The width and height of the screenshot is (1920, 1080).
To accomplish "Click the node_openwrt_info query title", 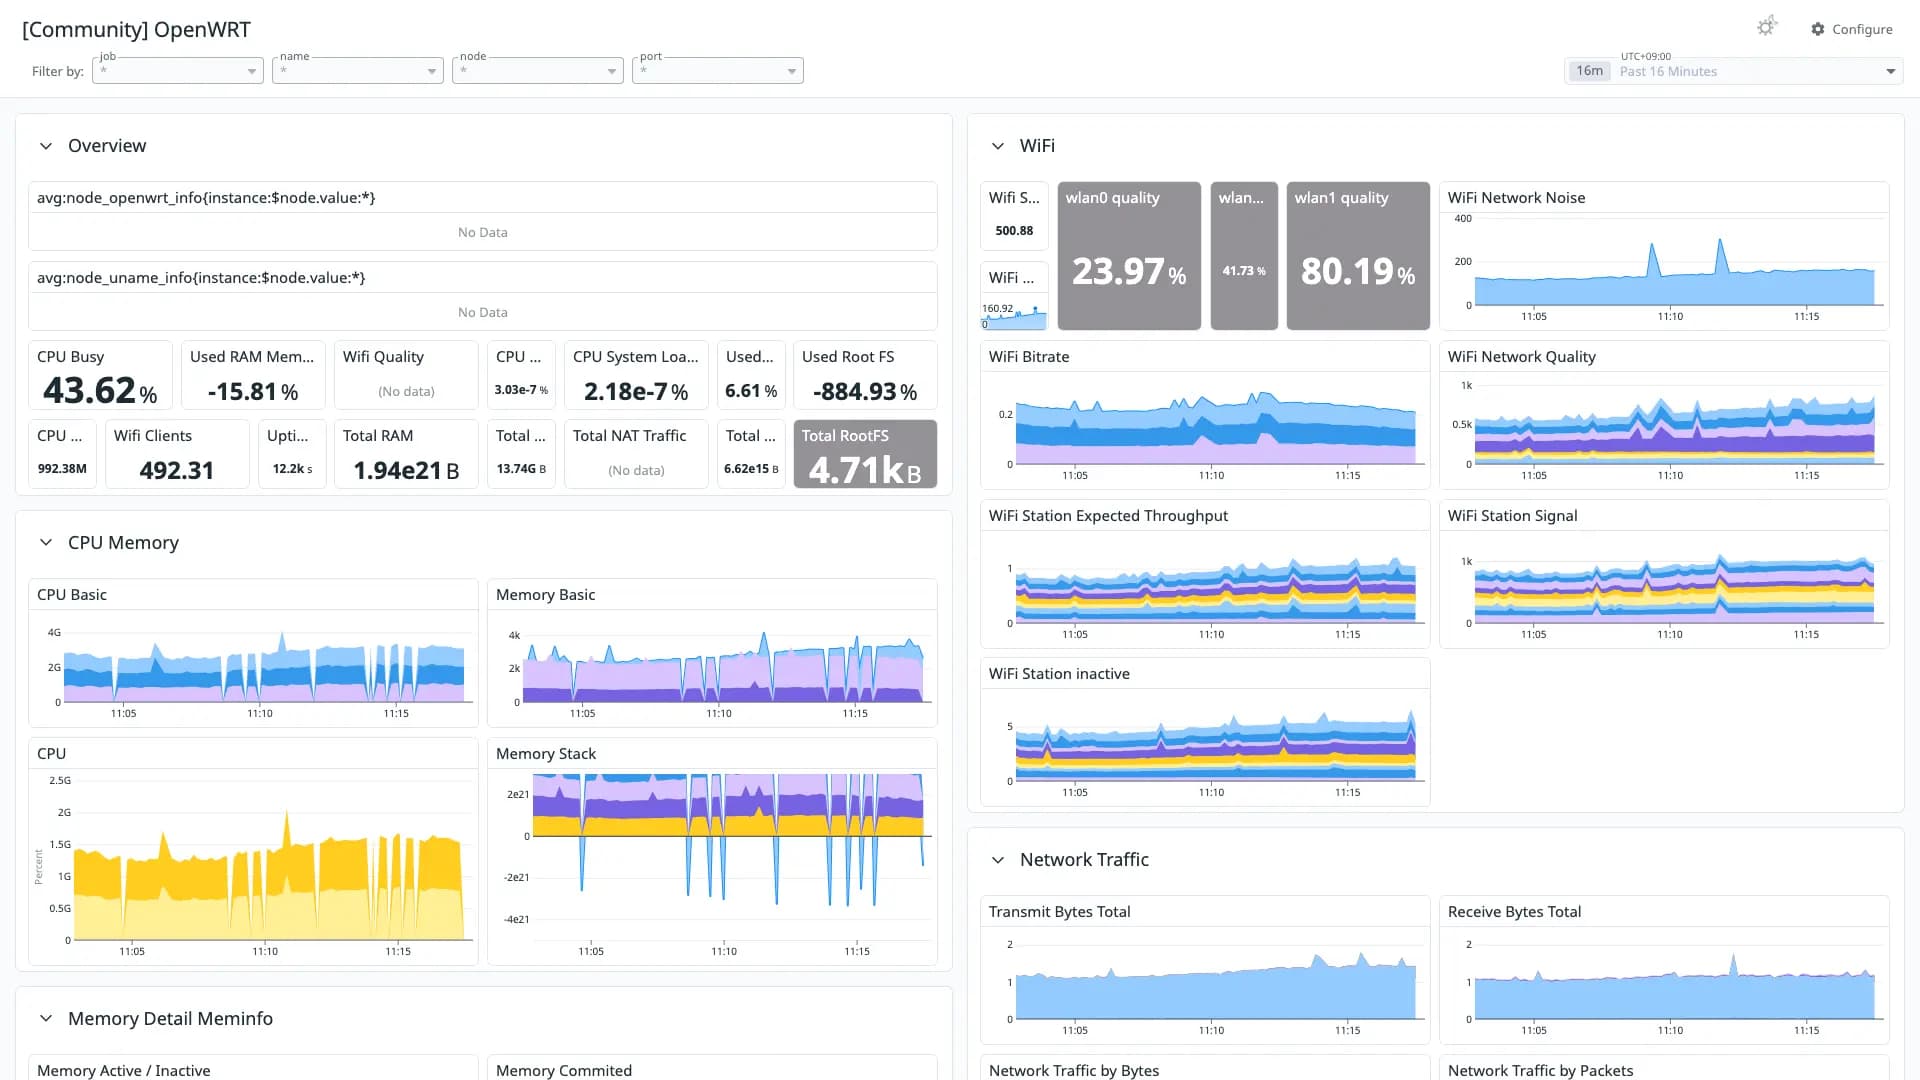I will (206, 198).
